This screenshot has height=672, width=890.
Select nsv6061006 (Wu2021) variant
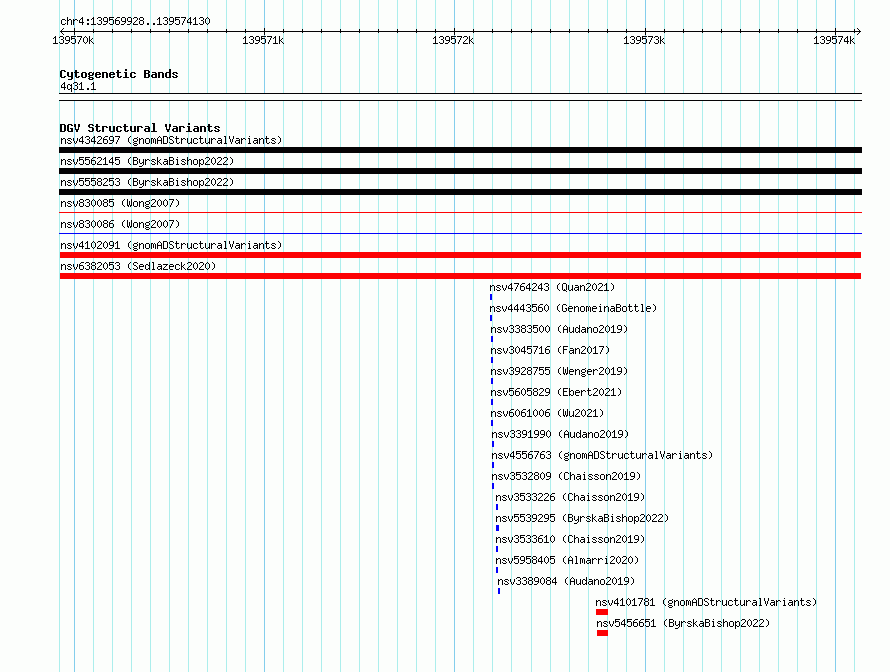click(547, 413)
